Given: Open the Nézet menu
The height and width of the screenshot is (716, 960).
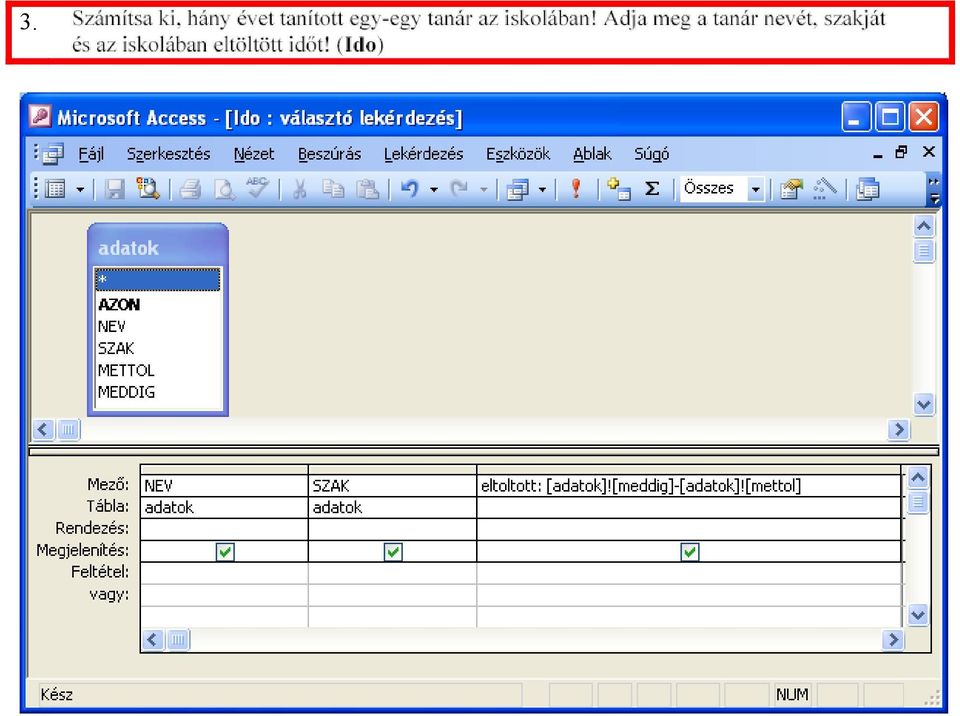Looking at the screenshot, I should point(254,154).
